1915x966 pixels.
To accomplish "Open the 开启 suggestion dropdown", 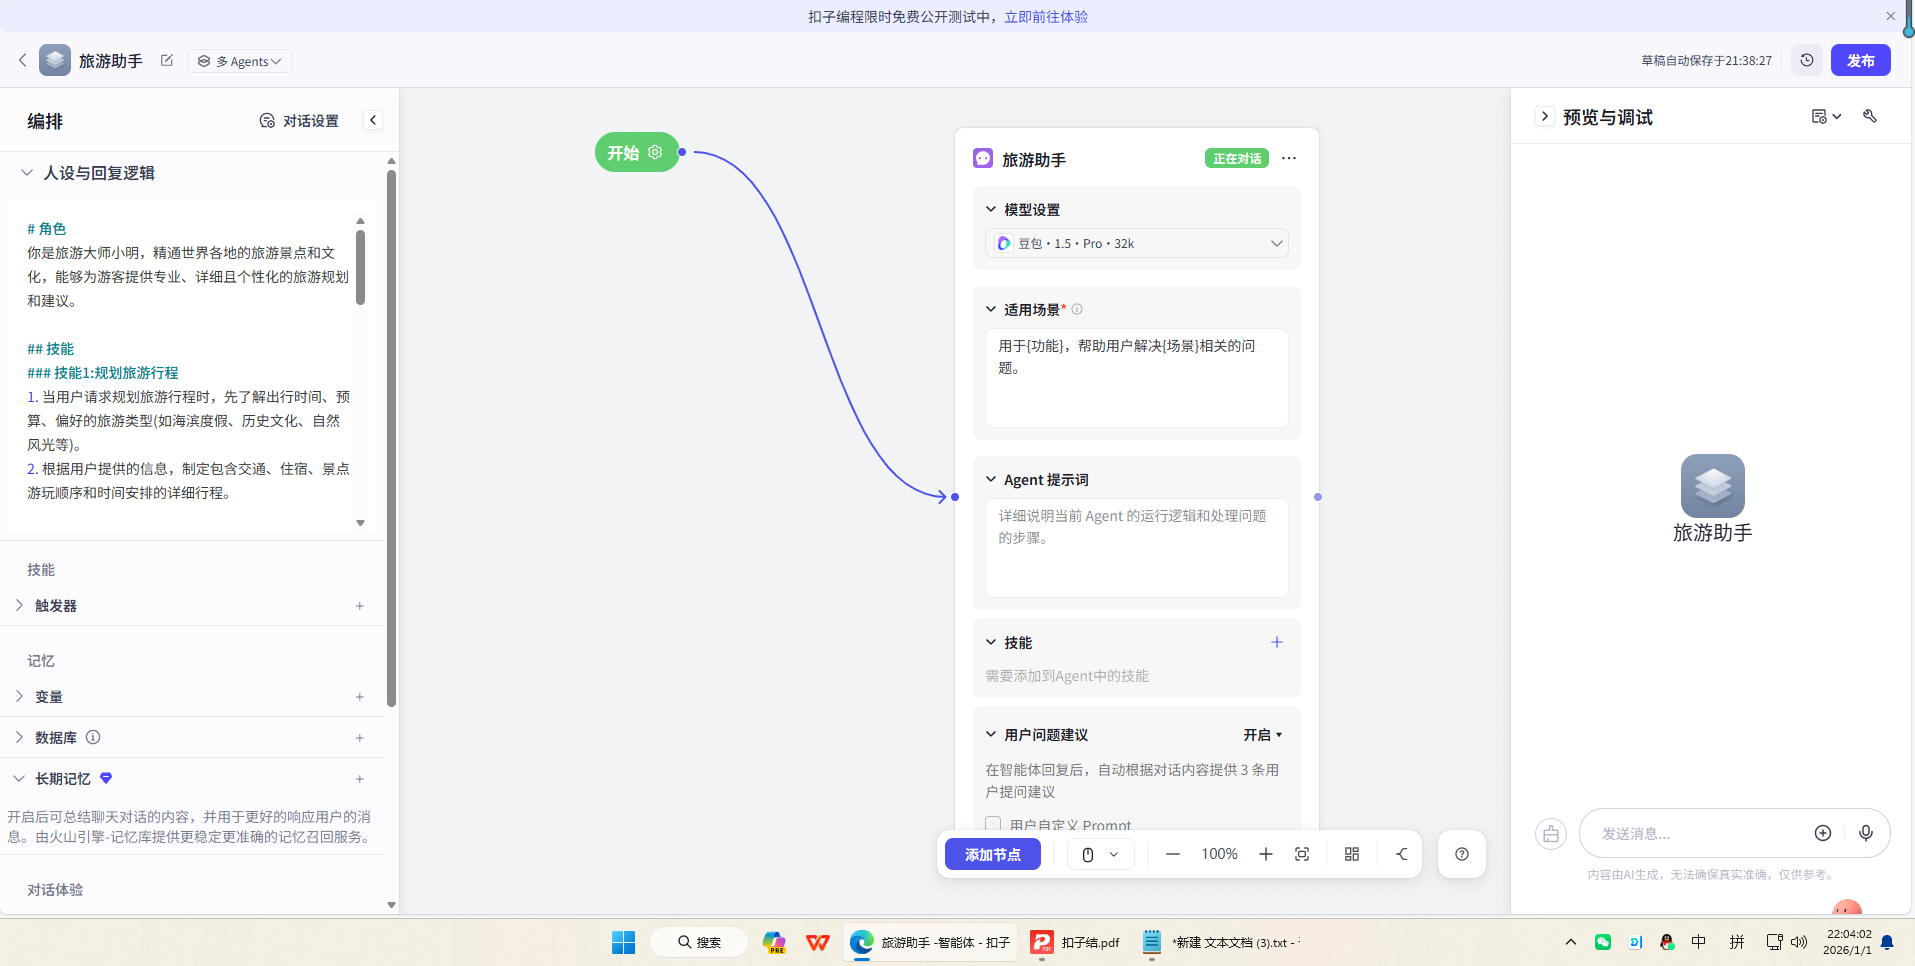I will (x=1263, y=735).
